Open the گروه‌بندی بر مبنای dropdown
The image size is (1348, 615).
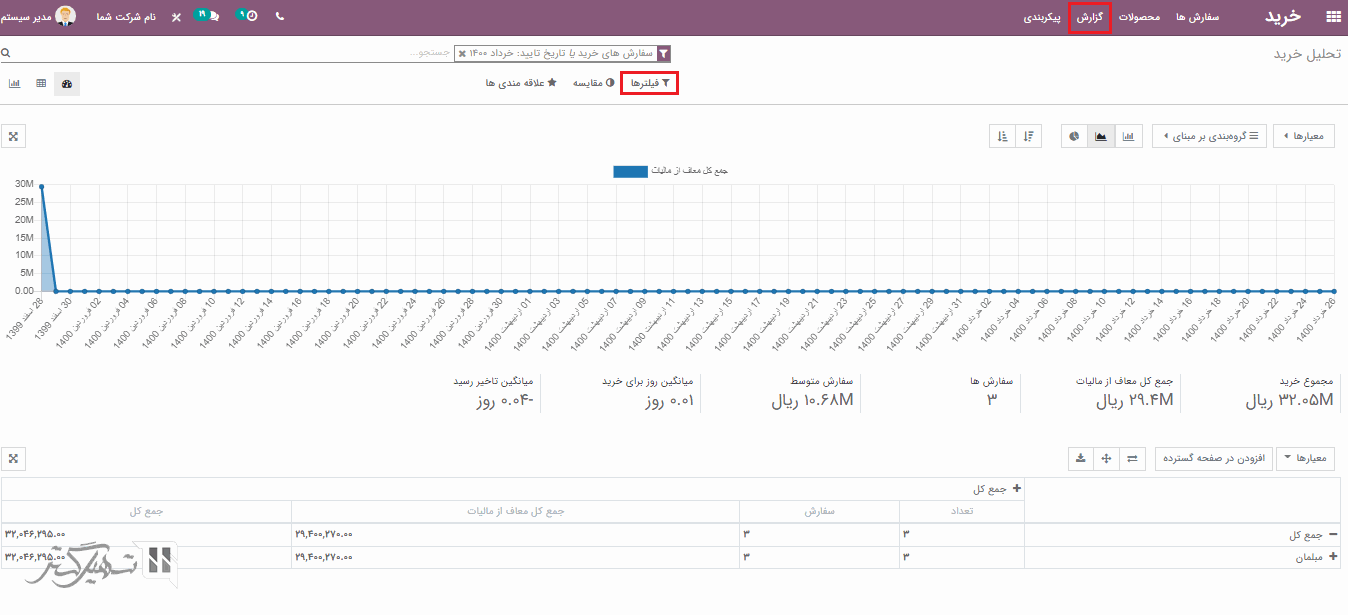pos(1210,136)
